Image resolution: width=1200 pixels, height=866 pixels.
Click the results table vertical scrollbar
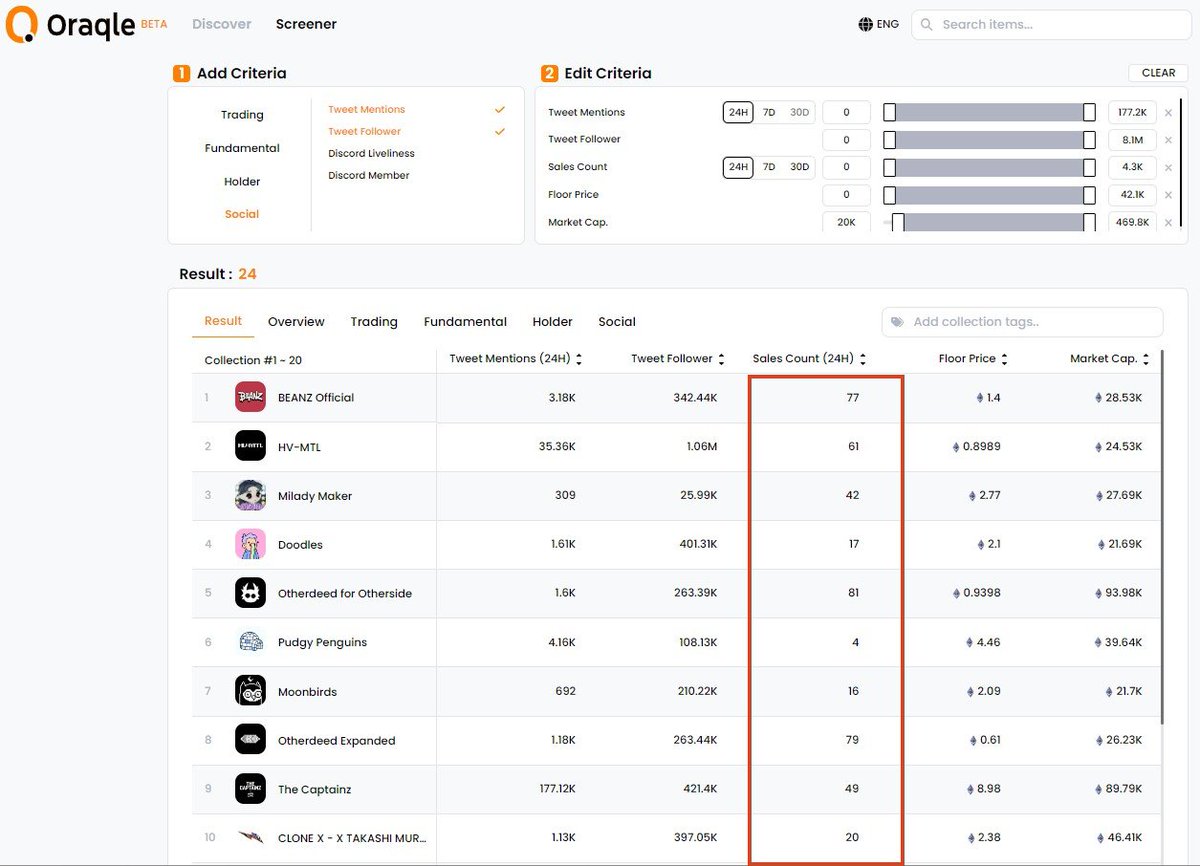[x=1161, y=536]
